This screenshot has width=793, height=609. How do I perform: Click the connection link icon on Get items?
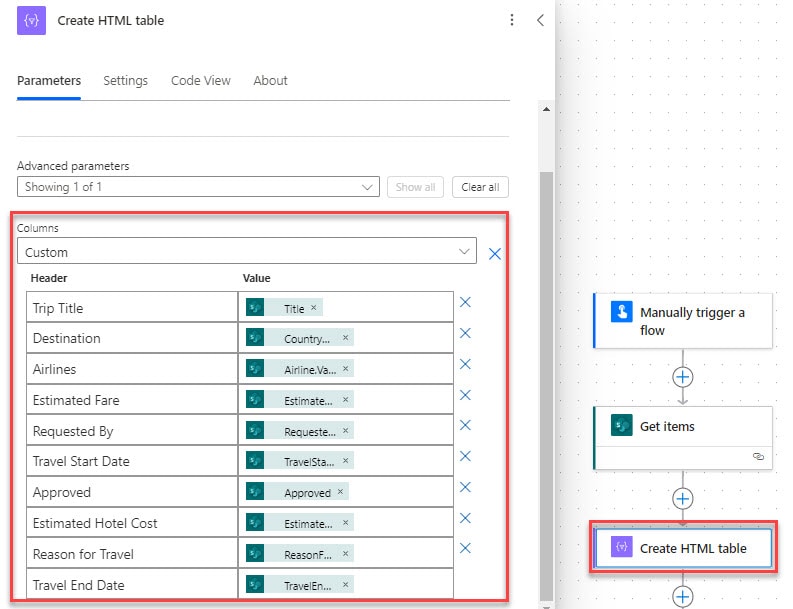click(x=758, y=456)
